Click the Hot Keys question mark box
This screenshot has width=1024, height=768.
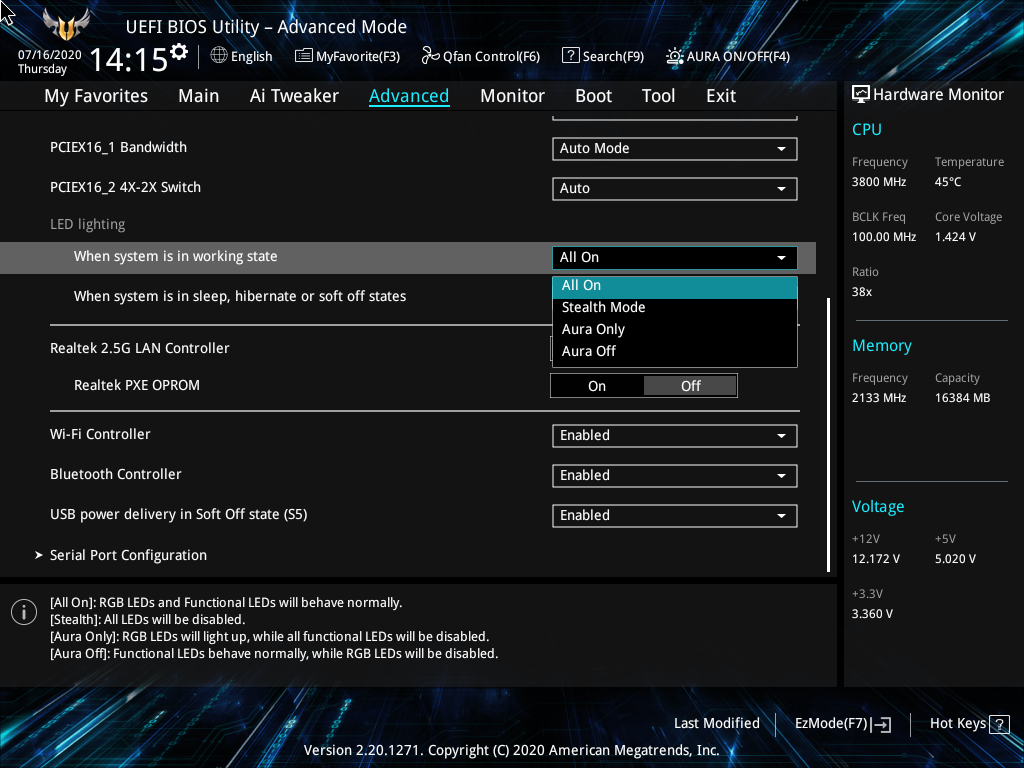tap(999, 724)
